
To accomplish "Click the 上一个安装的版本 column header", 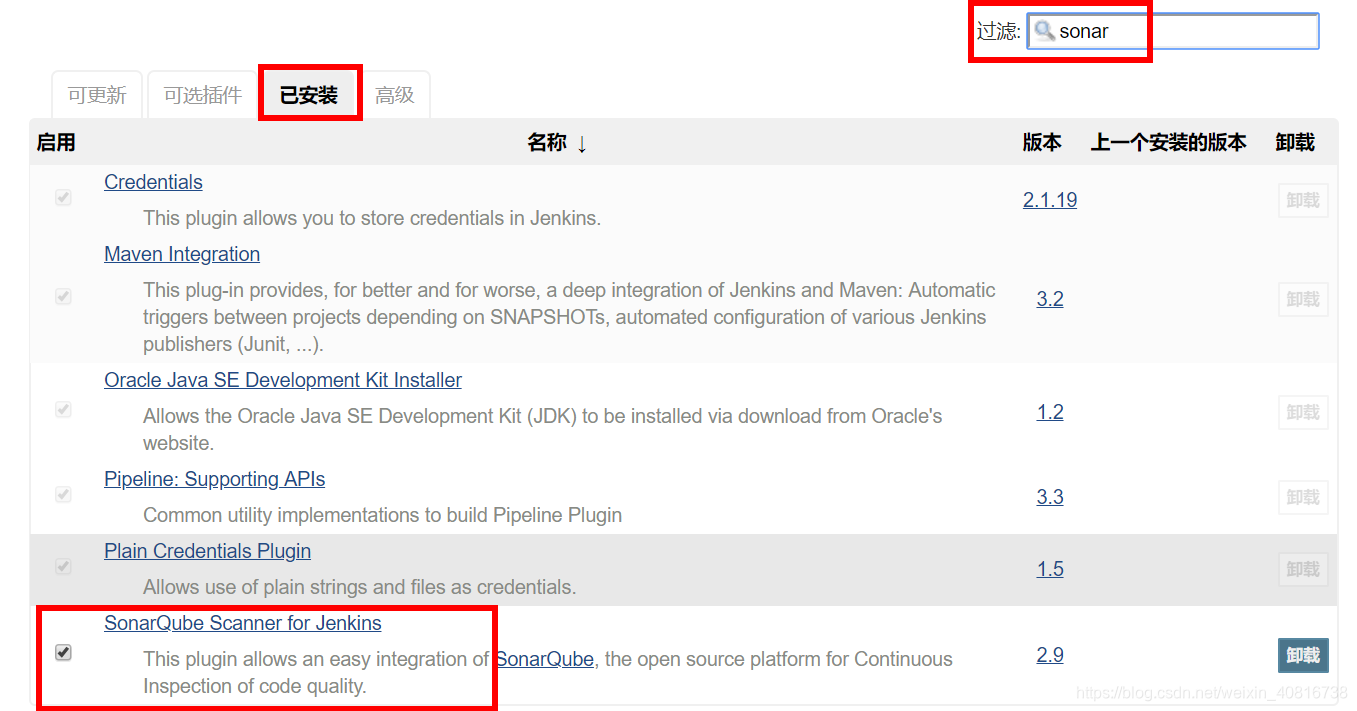I will pyautogui.click(x=1168, y=143).
